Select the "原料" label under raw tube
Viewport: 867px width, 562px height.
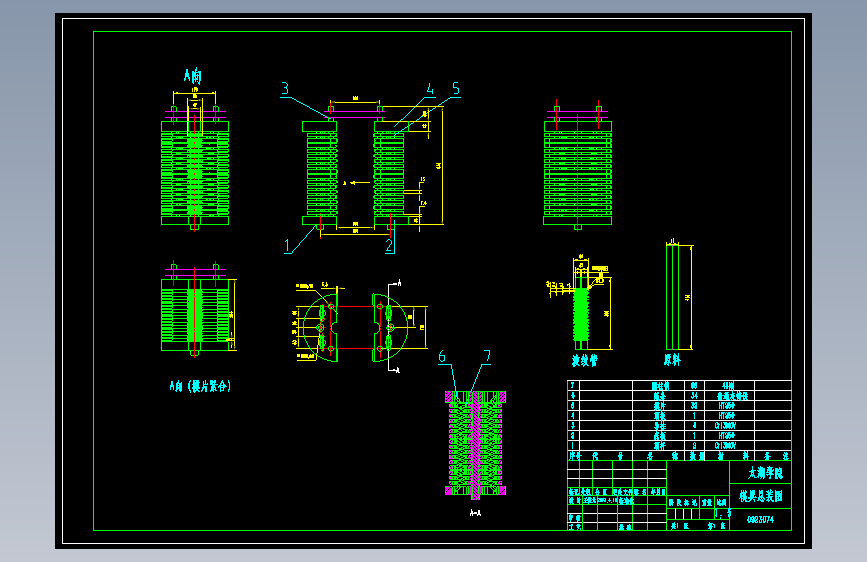672,360
